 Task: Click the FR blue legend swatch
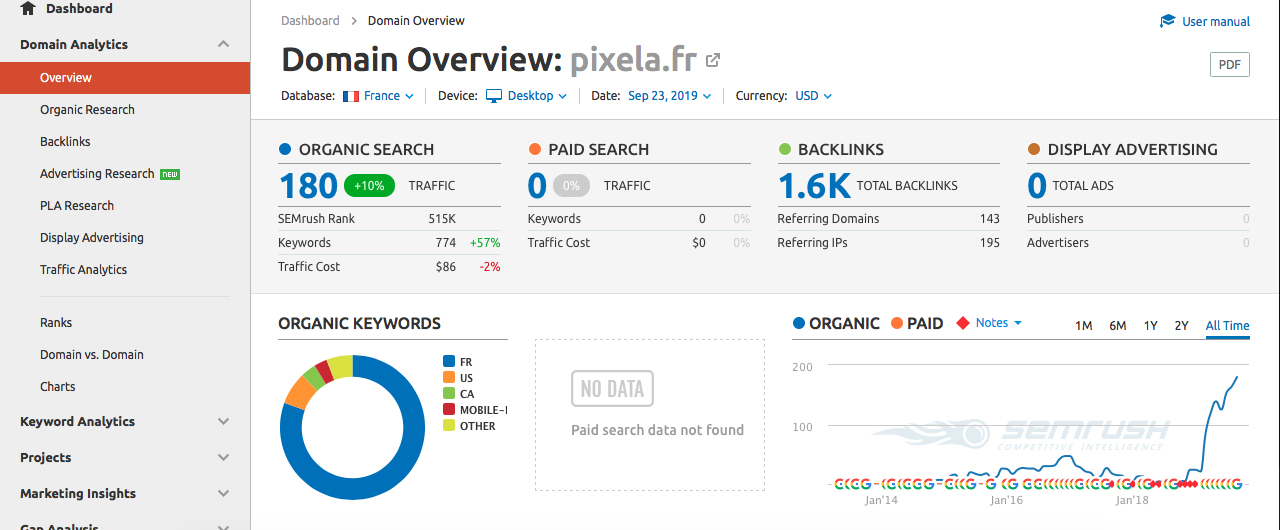[x=448, y=362]
